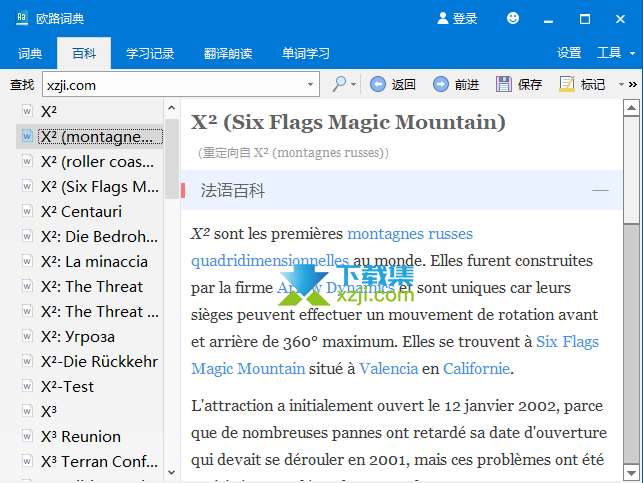
Task: Click the 返回 back arrow button
Action: [x=392, y=84]
